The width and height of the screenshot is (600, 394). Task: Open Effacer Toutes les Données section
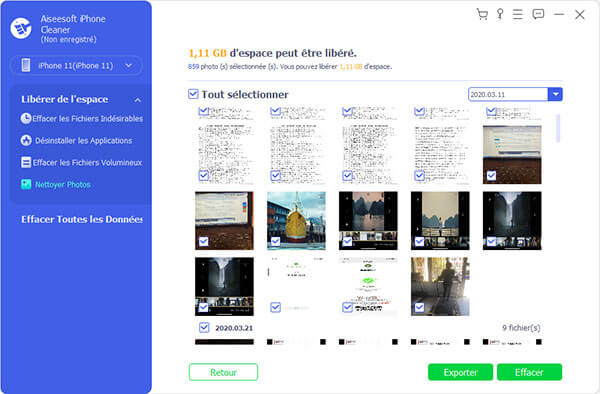pos(82,219)
